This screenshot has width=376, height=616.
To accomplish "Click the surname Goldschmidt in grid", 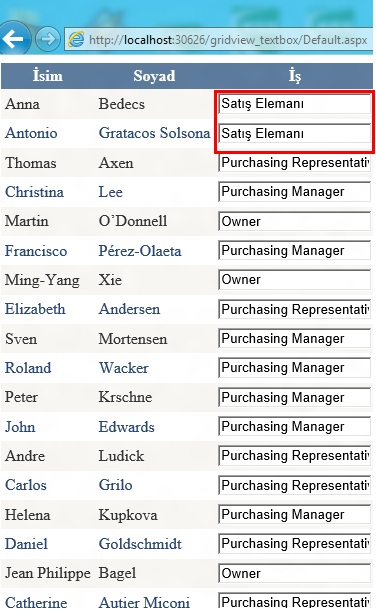I will pyautogui.click(x=140, y=544).
